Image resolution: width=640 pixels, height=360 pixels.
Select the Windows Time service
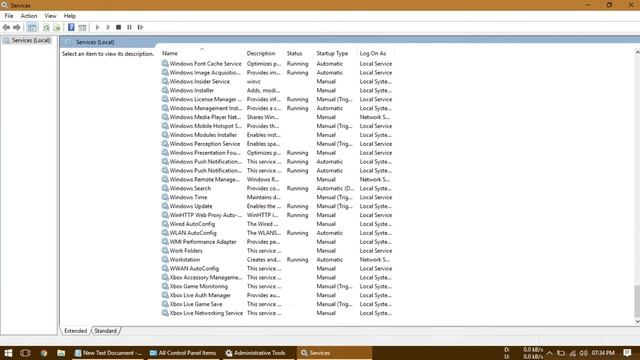coord(277,198)
